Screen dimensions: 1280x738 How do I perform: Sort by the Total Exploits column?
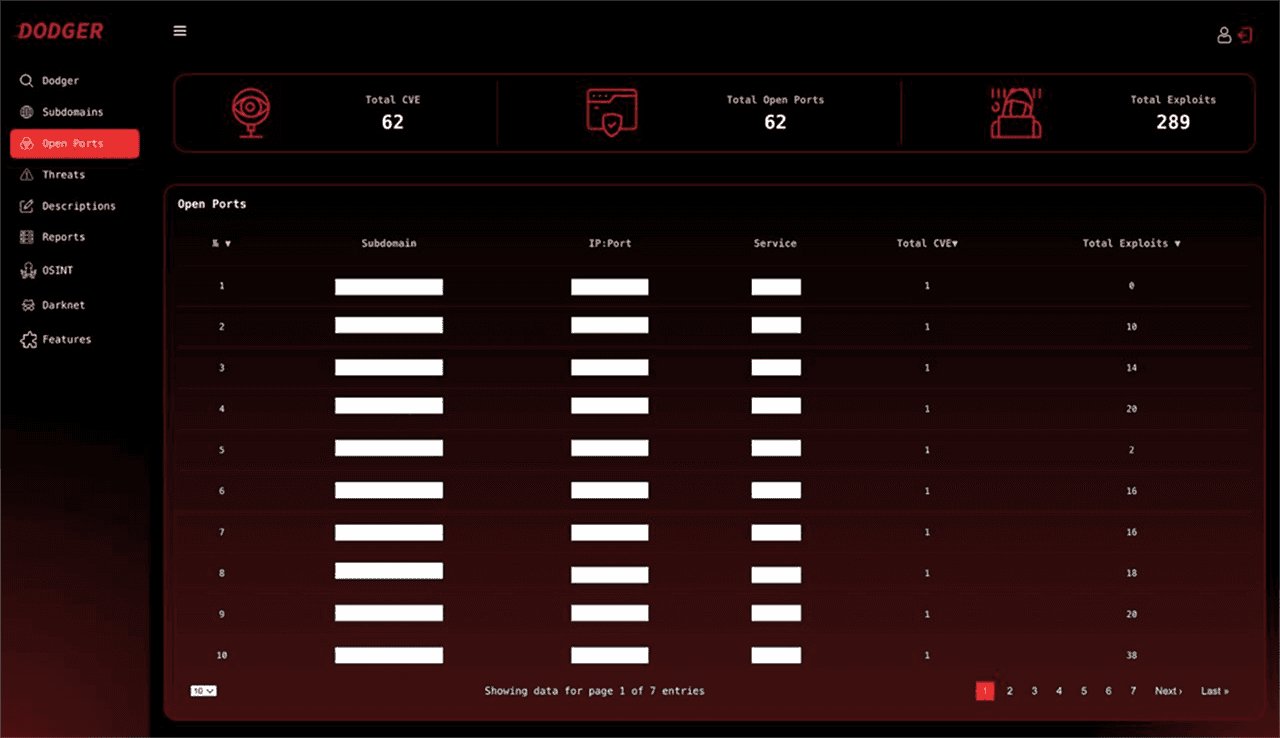[x=1131, y=243]
